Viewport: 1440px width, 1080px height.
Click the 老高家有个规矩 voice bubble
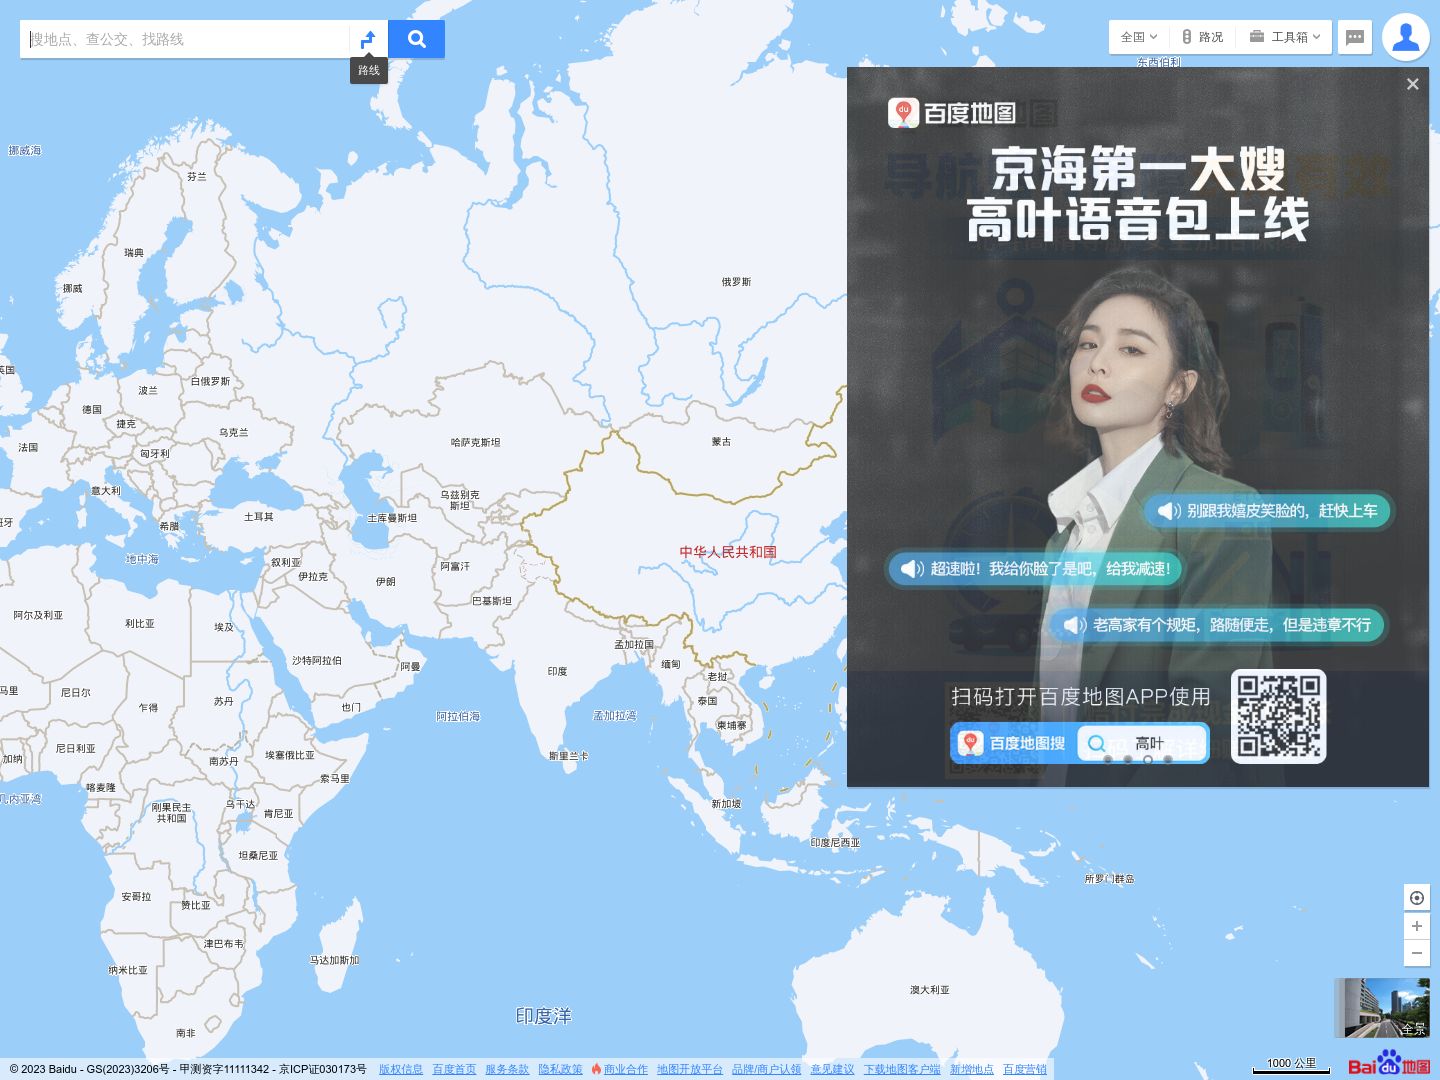pyautogui.click(x=1218, y=625)
